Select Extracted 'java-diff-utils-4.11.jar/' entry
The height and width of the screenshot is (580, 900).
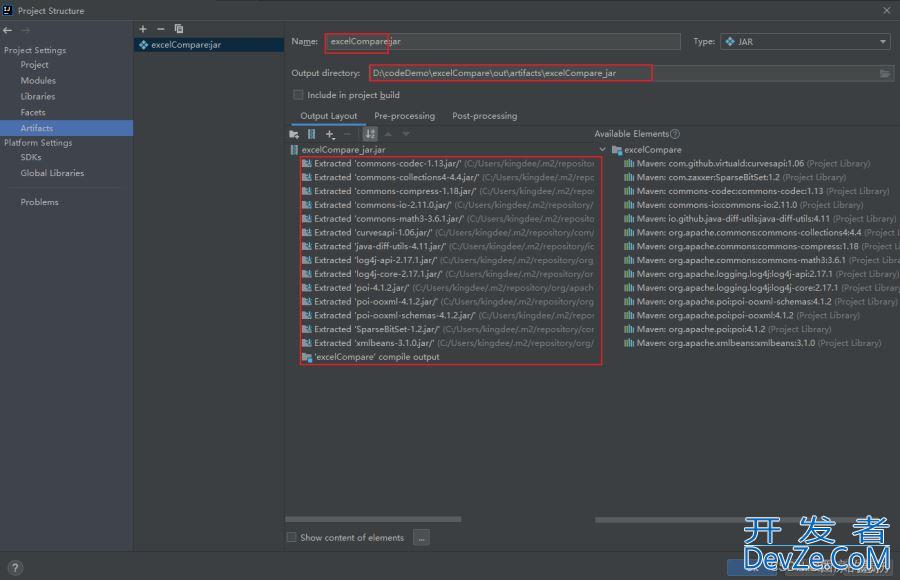pyautogui.click(x=448, y=246)
